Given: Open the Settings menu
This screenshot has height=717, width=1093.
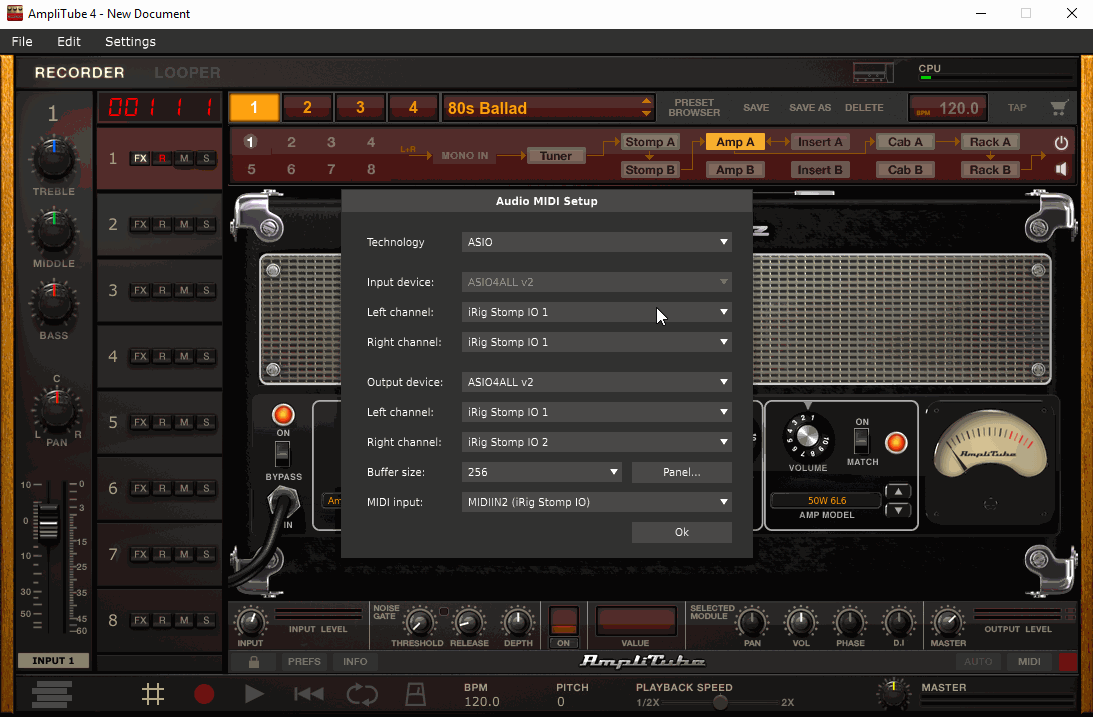Looking at the screenshot, I should point(130,42).
